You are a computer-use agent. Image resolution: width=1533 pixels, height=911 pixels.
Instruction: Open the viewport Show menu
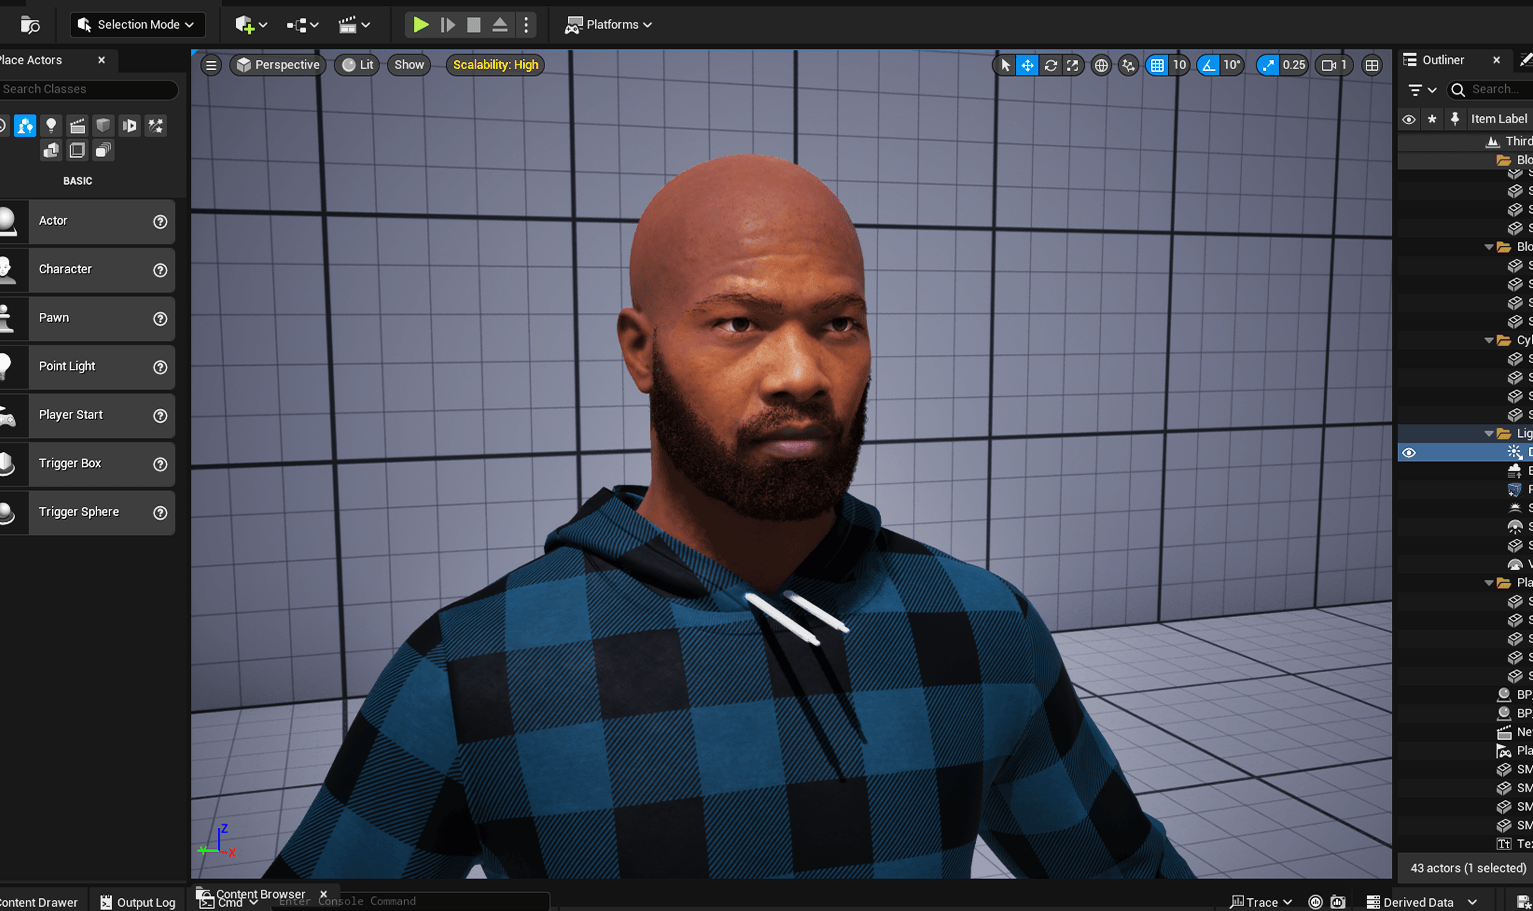click(409, 65)
